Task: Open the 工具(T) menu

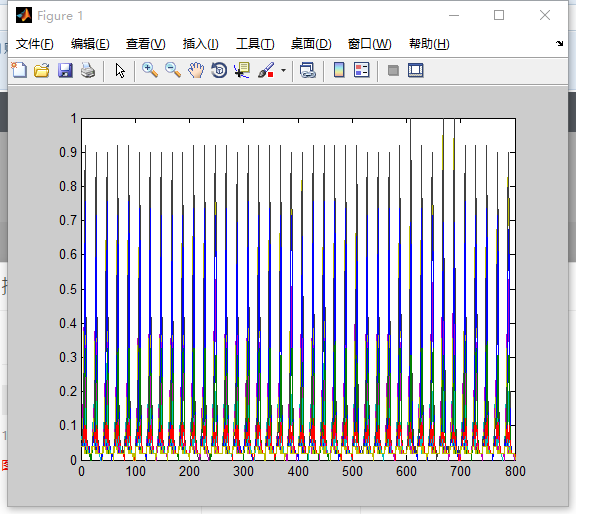Action: (x=255, y=44)
